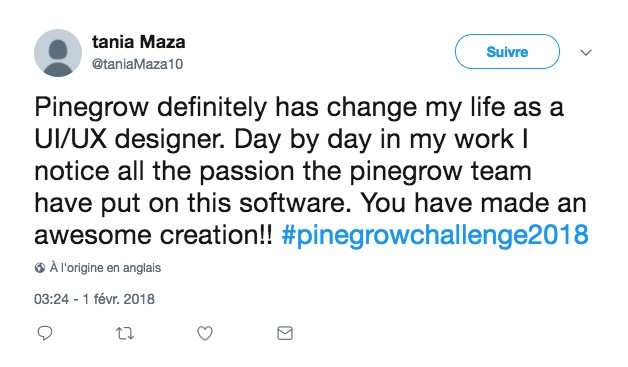This screenshot has width=628, height=367.
Task: Like the tweet with the heart icon
Action: point(205,333)
